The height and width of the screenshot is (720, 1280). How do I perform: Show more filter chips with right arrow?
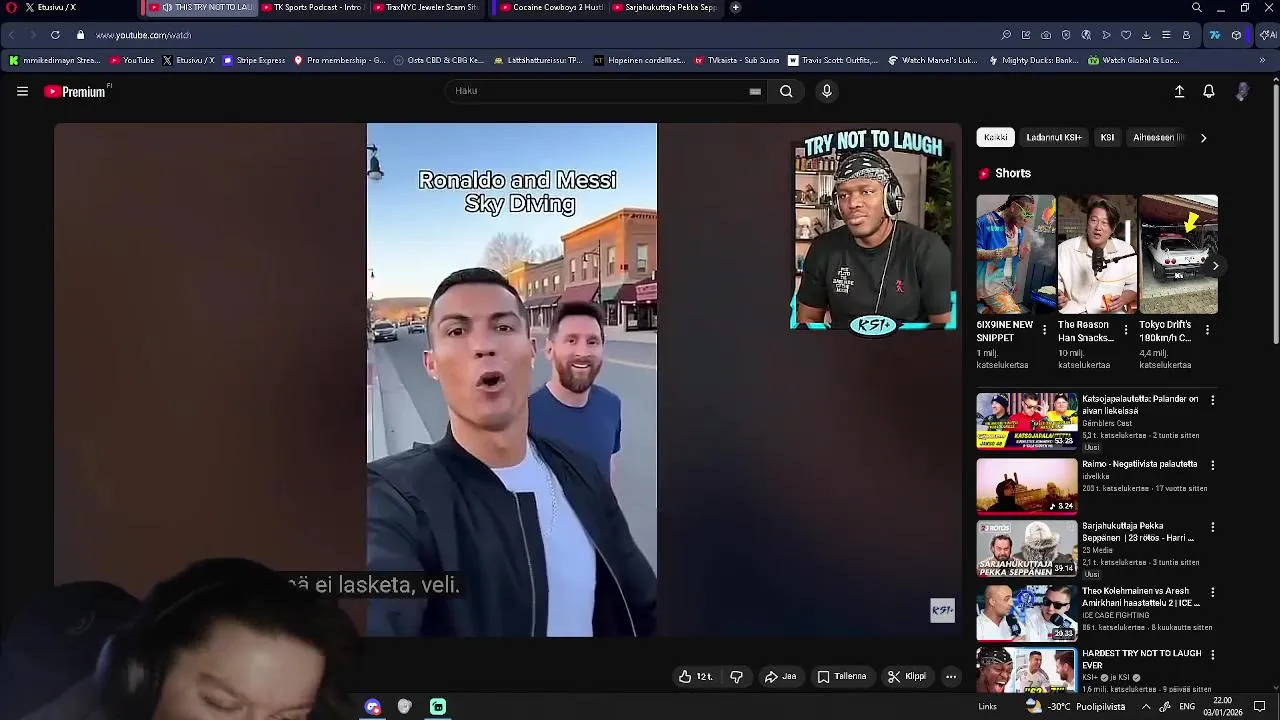pos(1203,138)
